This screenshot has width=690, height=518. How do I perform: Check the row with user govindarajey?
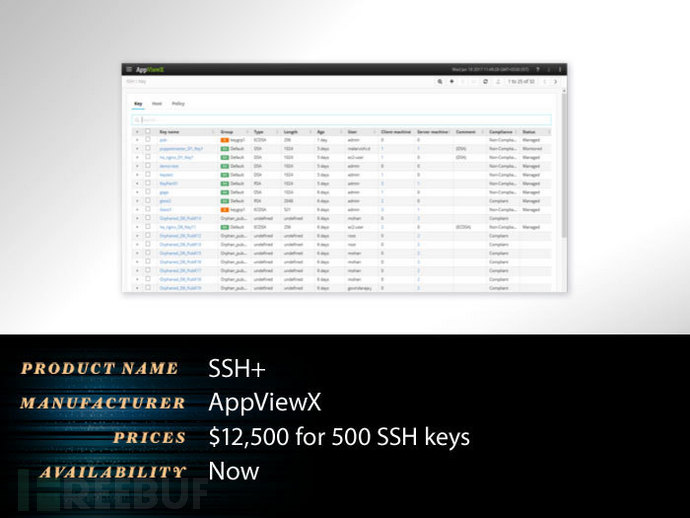(x=148, y=288)
